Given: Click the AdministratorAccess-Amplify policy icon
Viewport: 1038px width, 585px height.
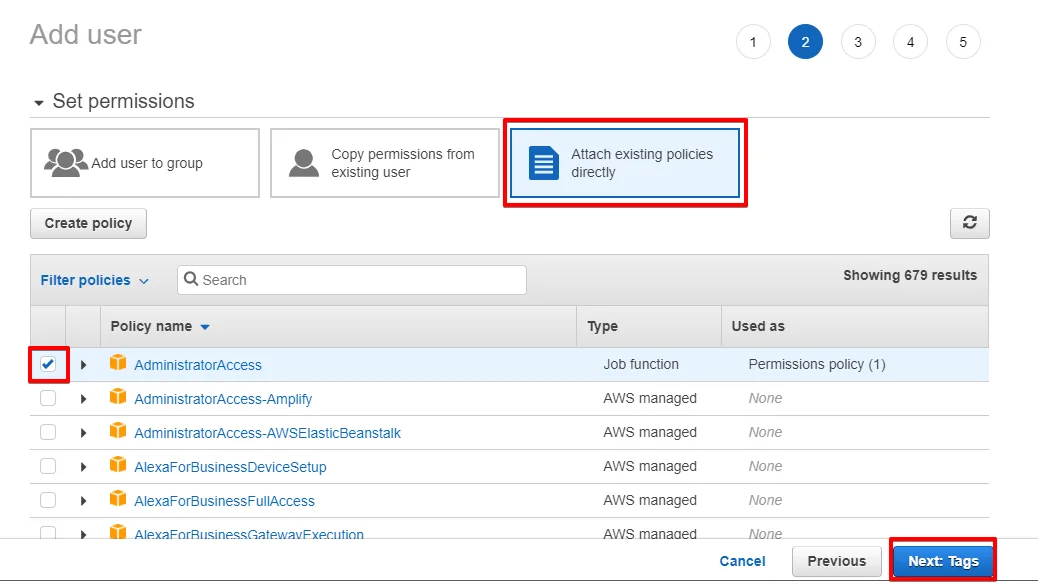Looking at the screenshot, I should tap(118, 398).
